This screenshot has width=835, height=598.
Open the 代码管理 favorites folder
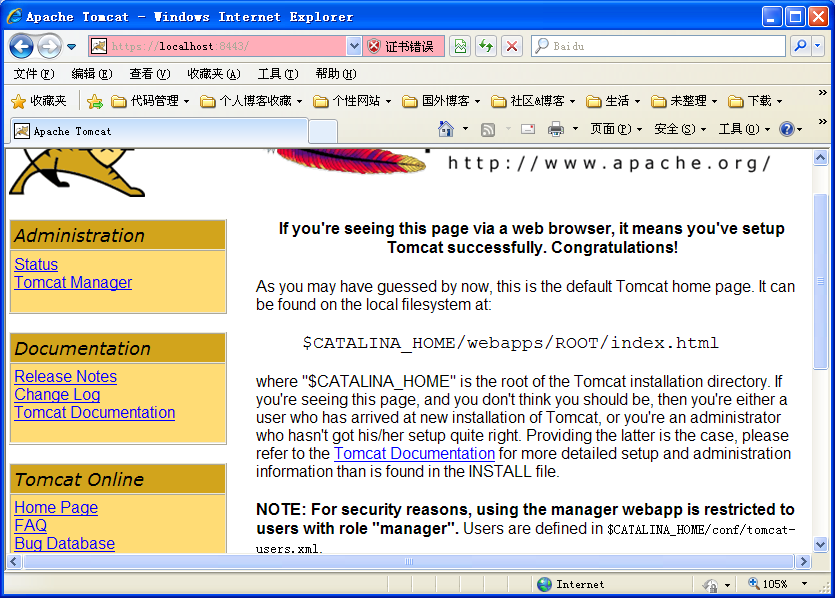[150, 101]
